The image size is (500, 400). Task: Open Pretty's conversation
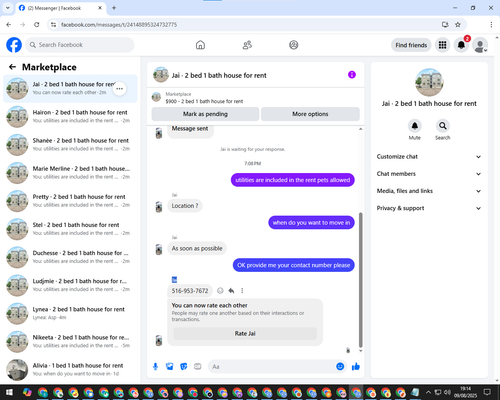(70, 201)
